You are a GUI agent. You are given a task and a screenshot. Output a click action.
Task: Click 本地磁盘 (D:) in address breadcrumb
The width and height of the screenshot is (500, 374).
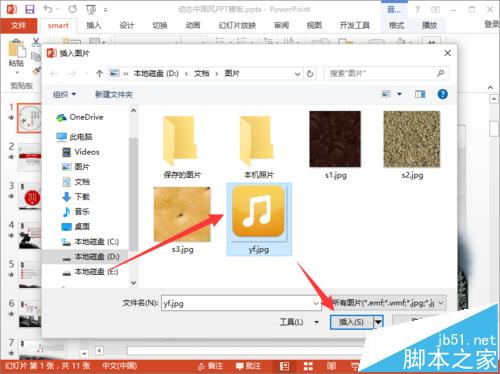coord(156,73)
